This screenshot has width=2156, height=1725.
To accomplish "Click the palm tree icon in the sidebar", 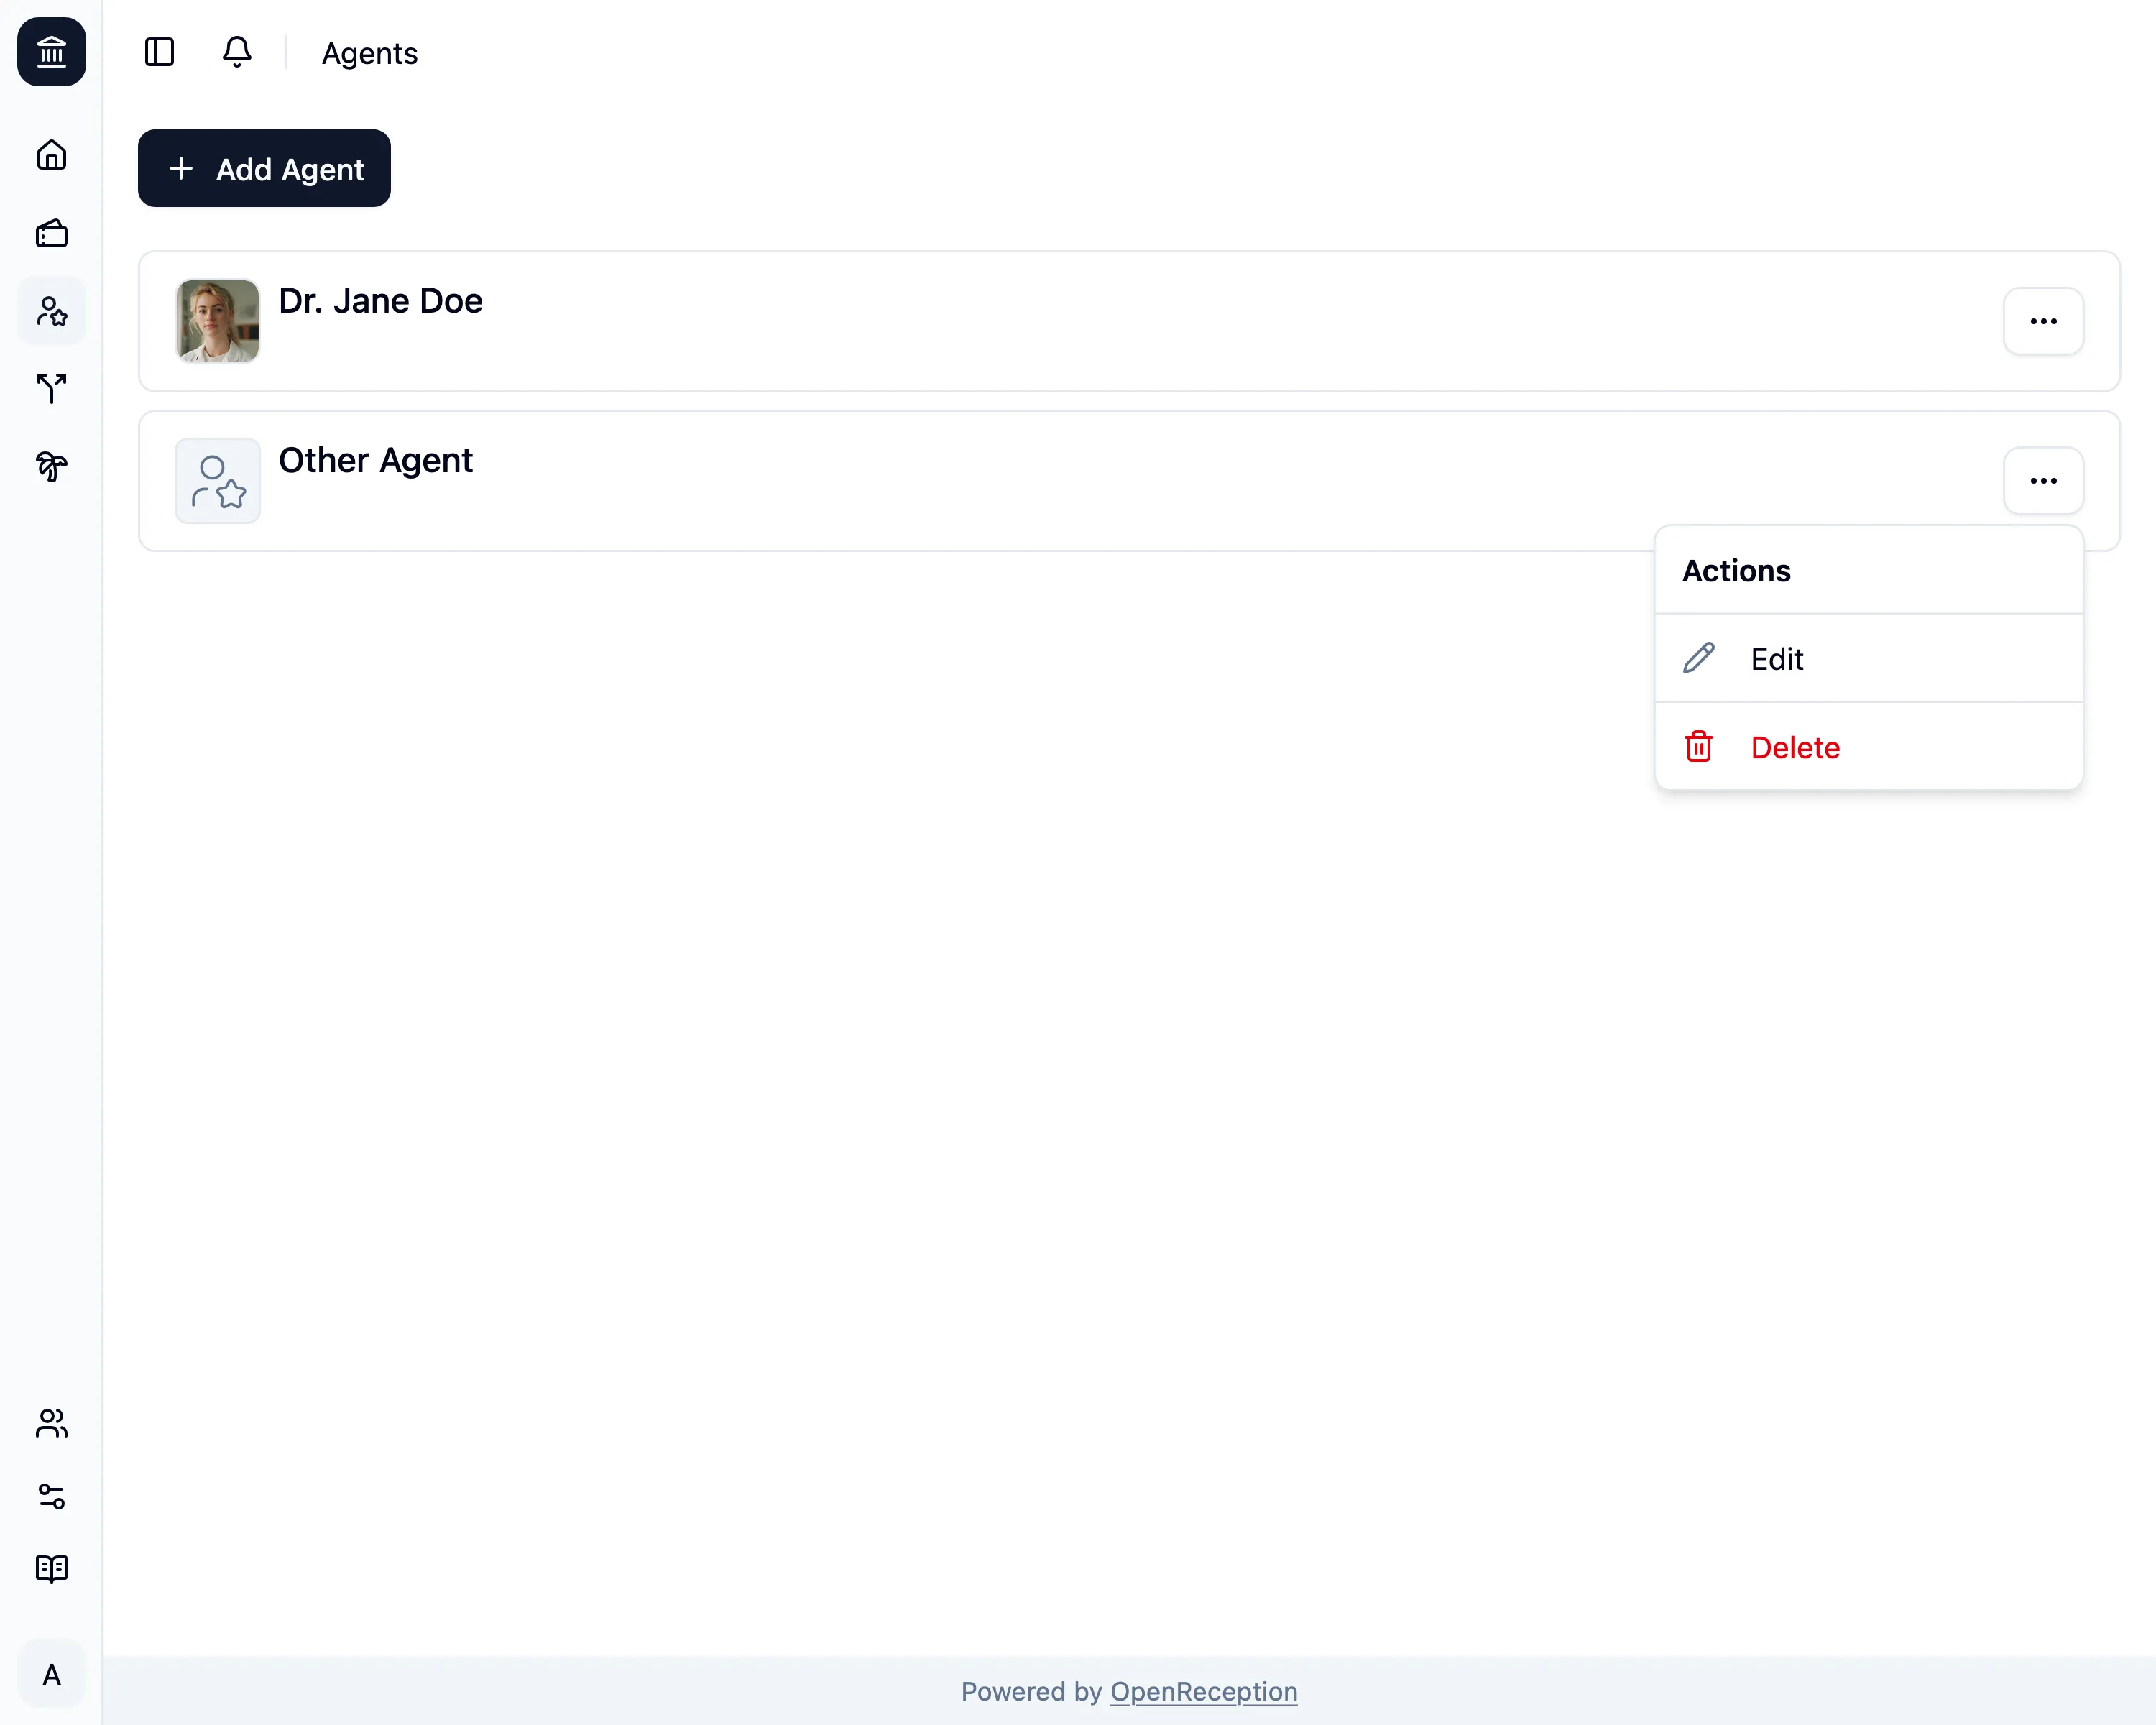I will coord(51,466).
